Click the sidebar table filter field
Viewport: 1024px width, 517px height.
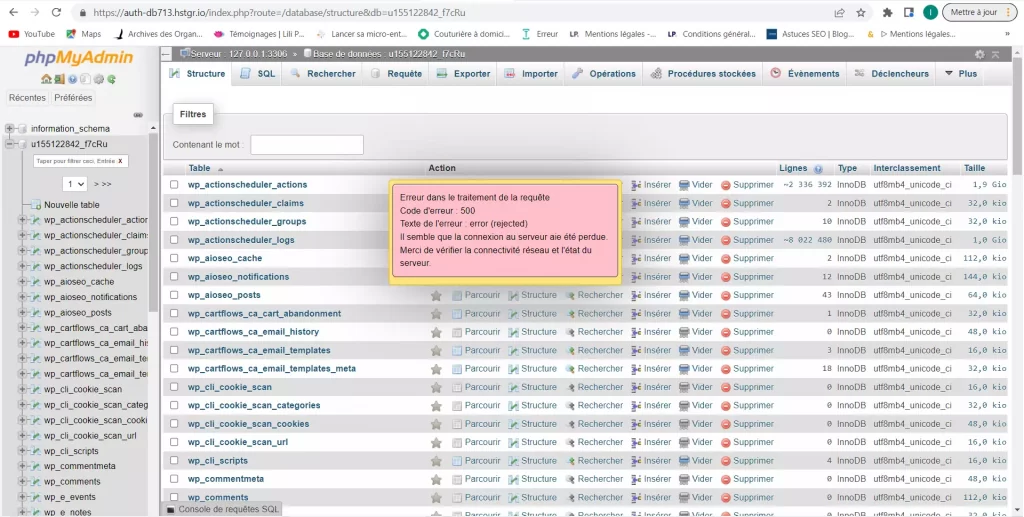point(81,161)
